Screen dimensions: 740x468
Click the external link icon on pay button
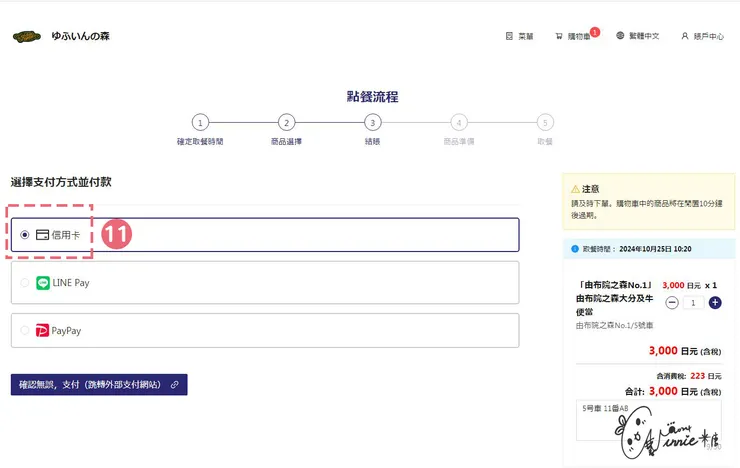[x=175, y=384]
